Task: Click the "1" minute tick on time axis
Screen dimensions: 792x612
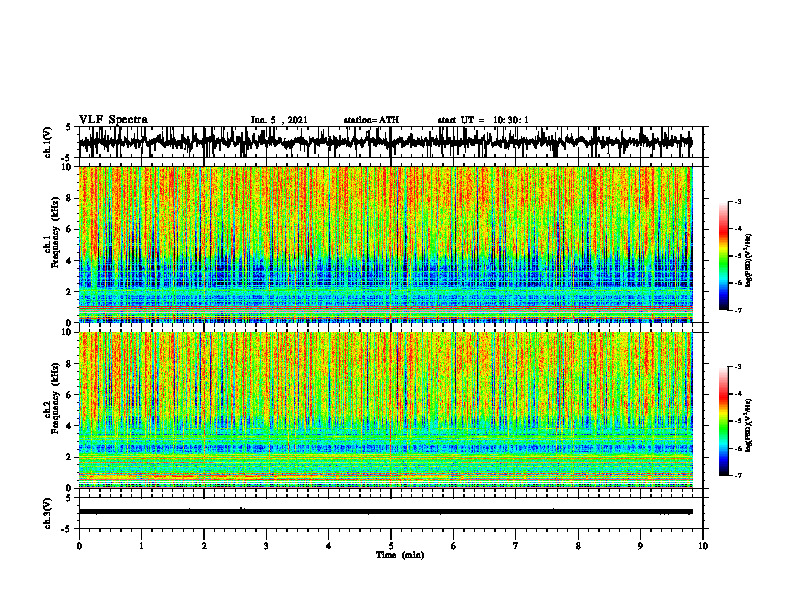Action: click(141, 546)
